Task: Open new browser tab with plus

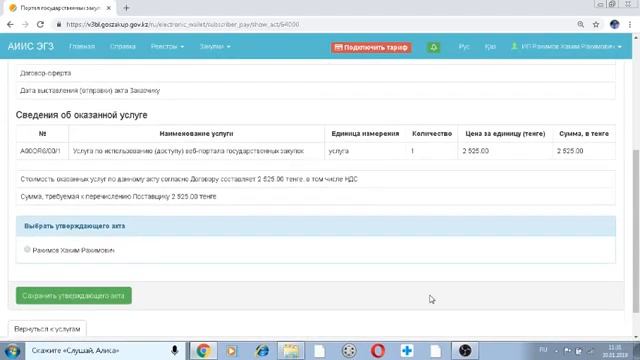Action: pos(126,8)
